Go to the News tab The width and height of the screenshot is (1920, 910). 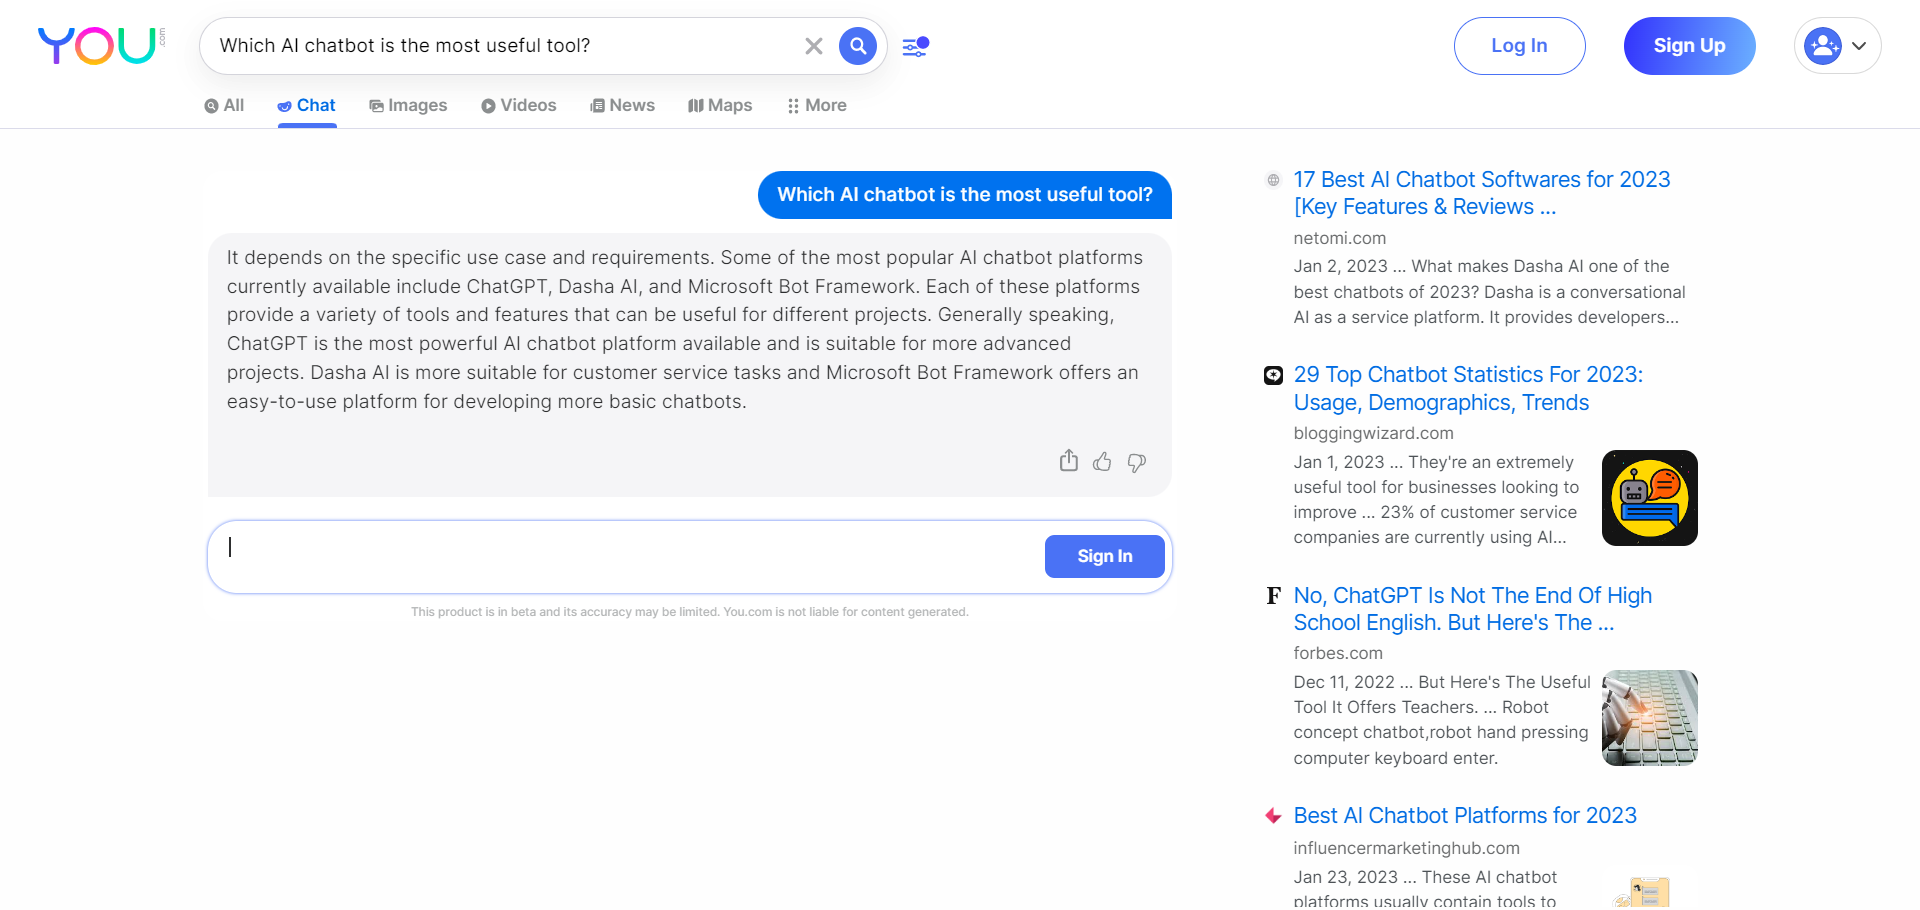coord(622,106)
